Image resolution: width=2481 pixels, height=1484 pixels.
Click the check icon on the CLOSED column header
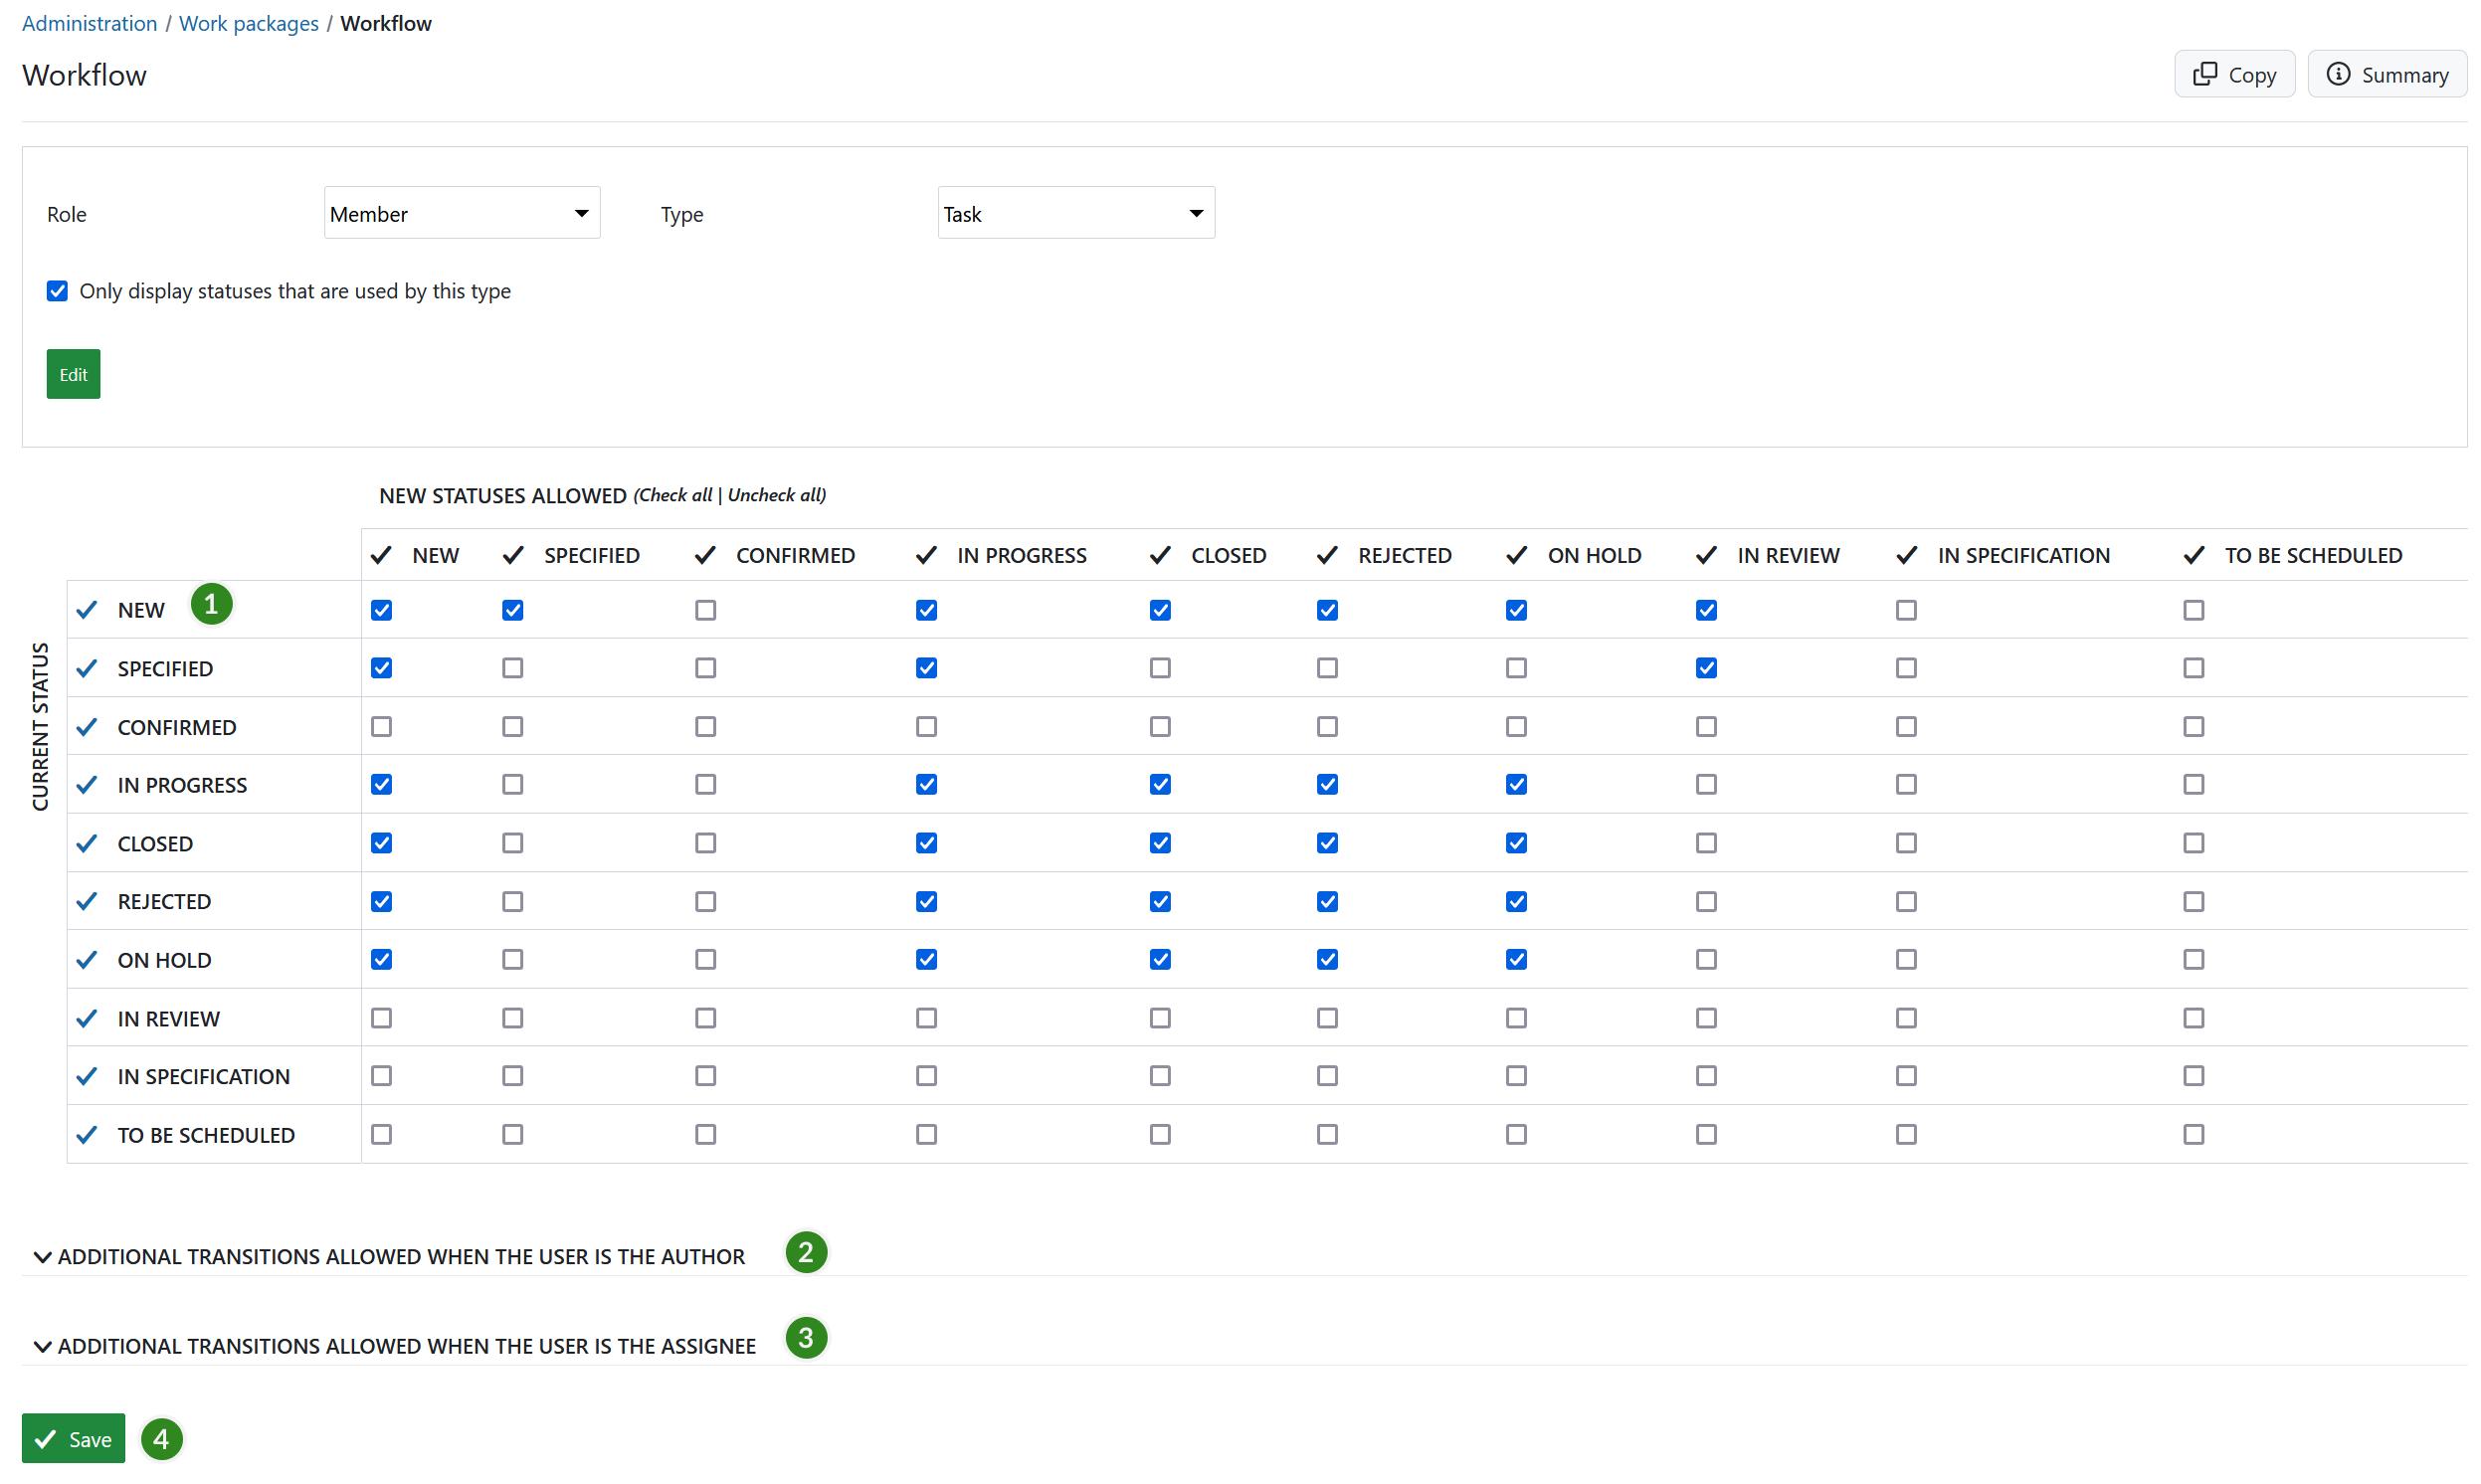(x=1160, y=554)
